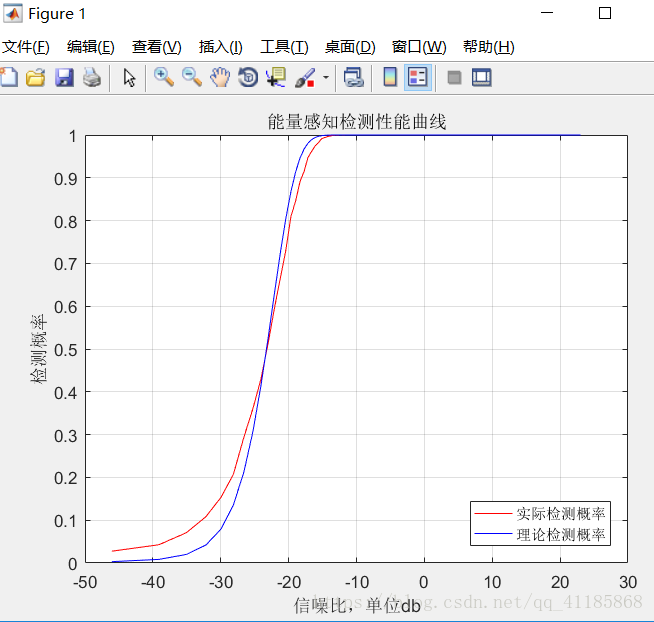Print the figure with the printer icon

[92, 78]
